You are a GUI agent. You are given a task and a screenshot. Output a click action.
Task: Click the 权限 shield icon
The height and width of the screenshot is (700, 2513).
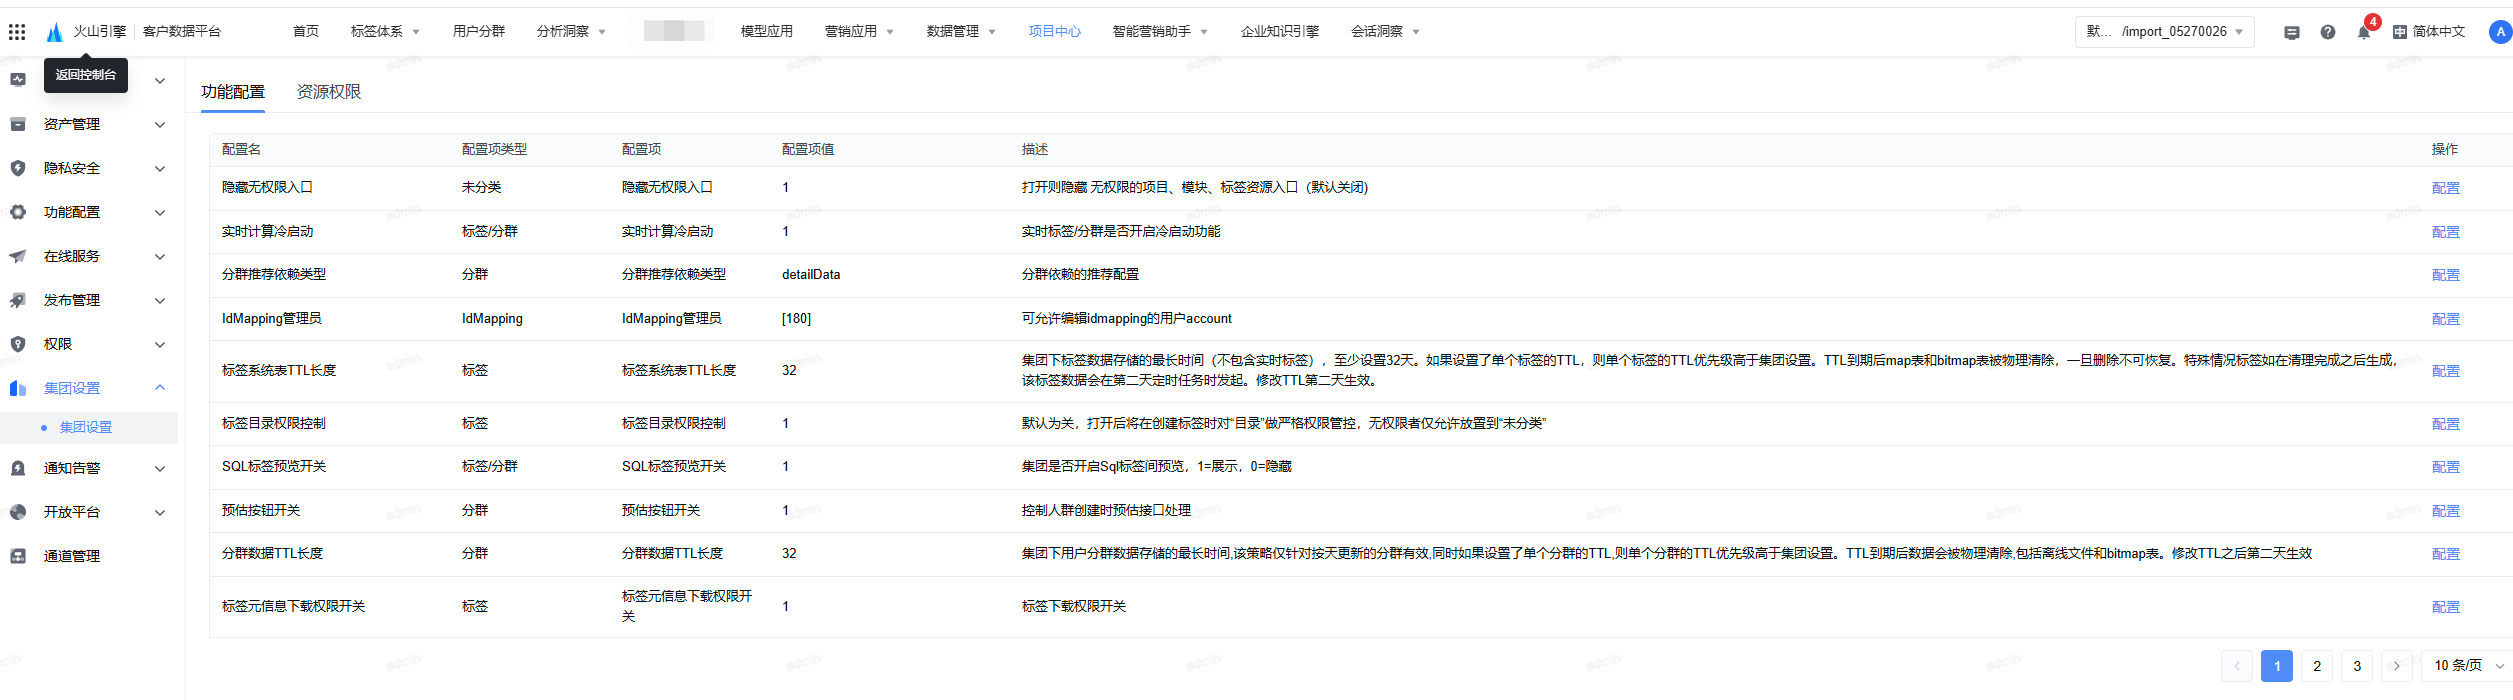(18, 344)
